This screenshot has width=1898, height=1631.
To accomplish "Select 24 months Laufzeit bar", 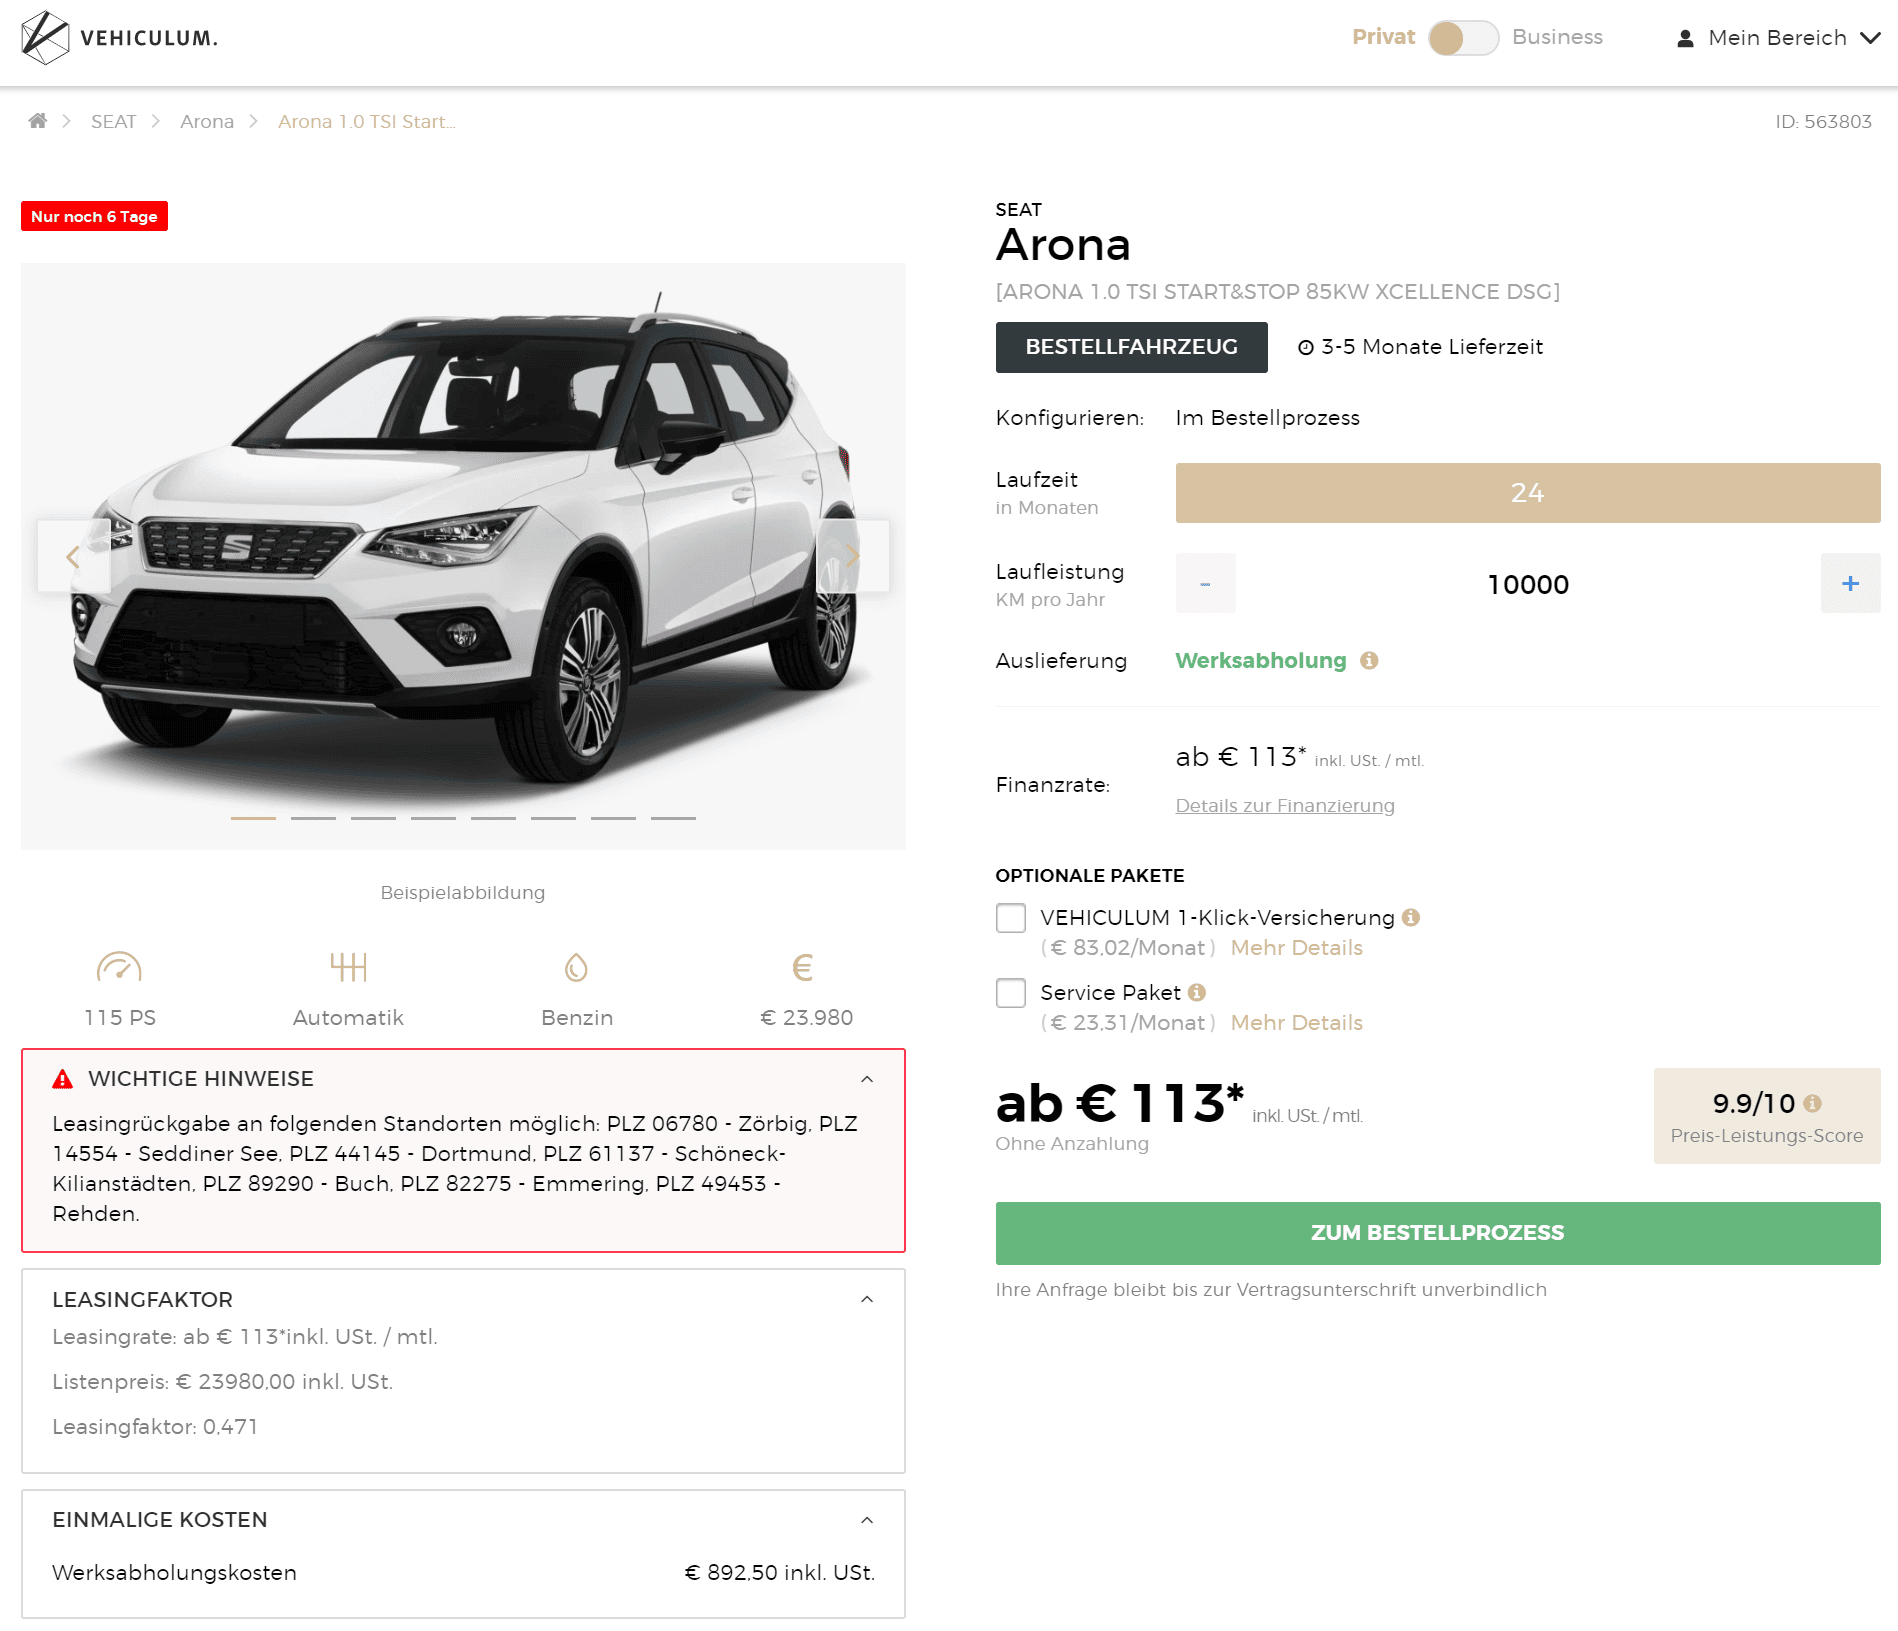I will pos(1528,493).
